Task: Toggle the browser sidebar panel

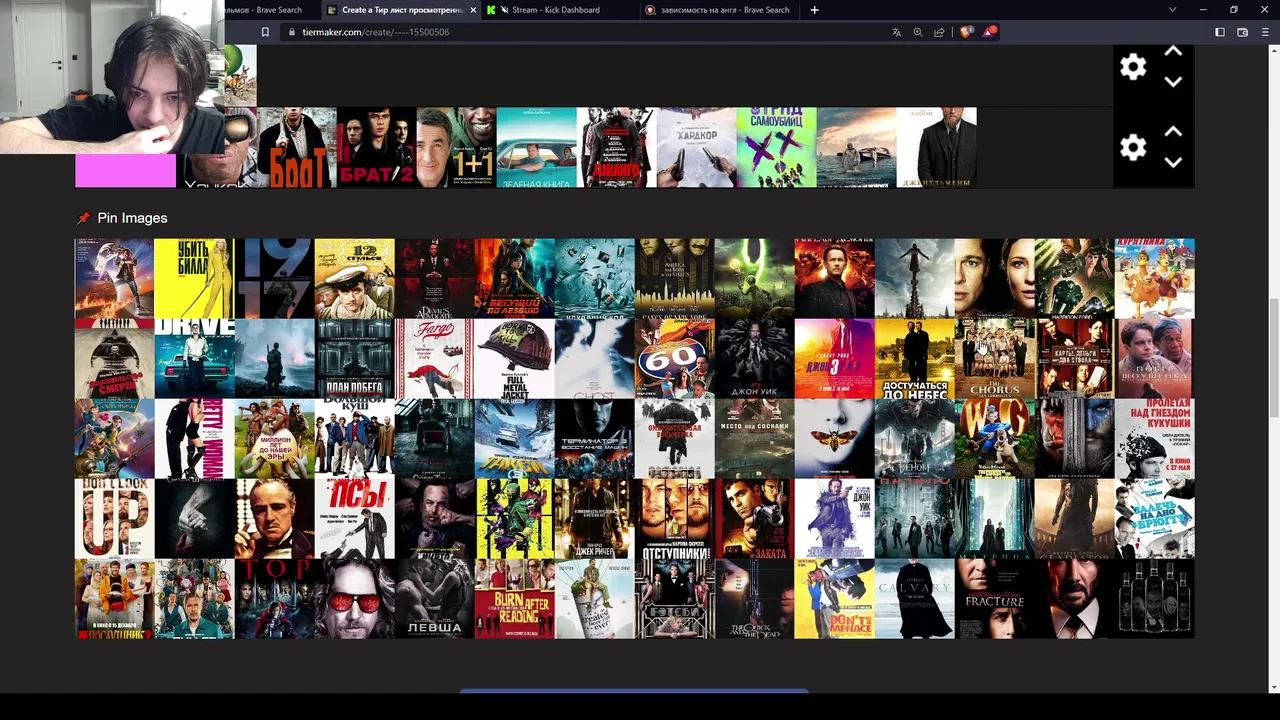Action: coord(1220,32)
